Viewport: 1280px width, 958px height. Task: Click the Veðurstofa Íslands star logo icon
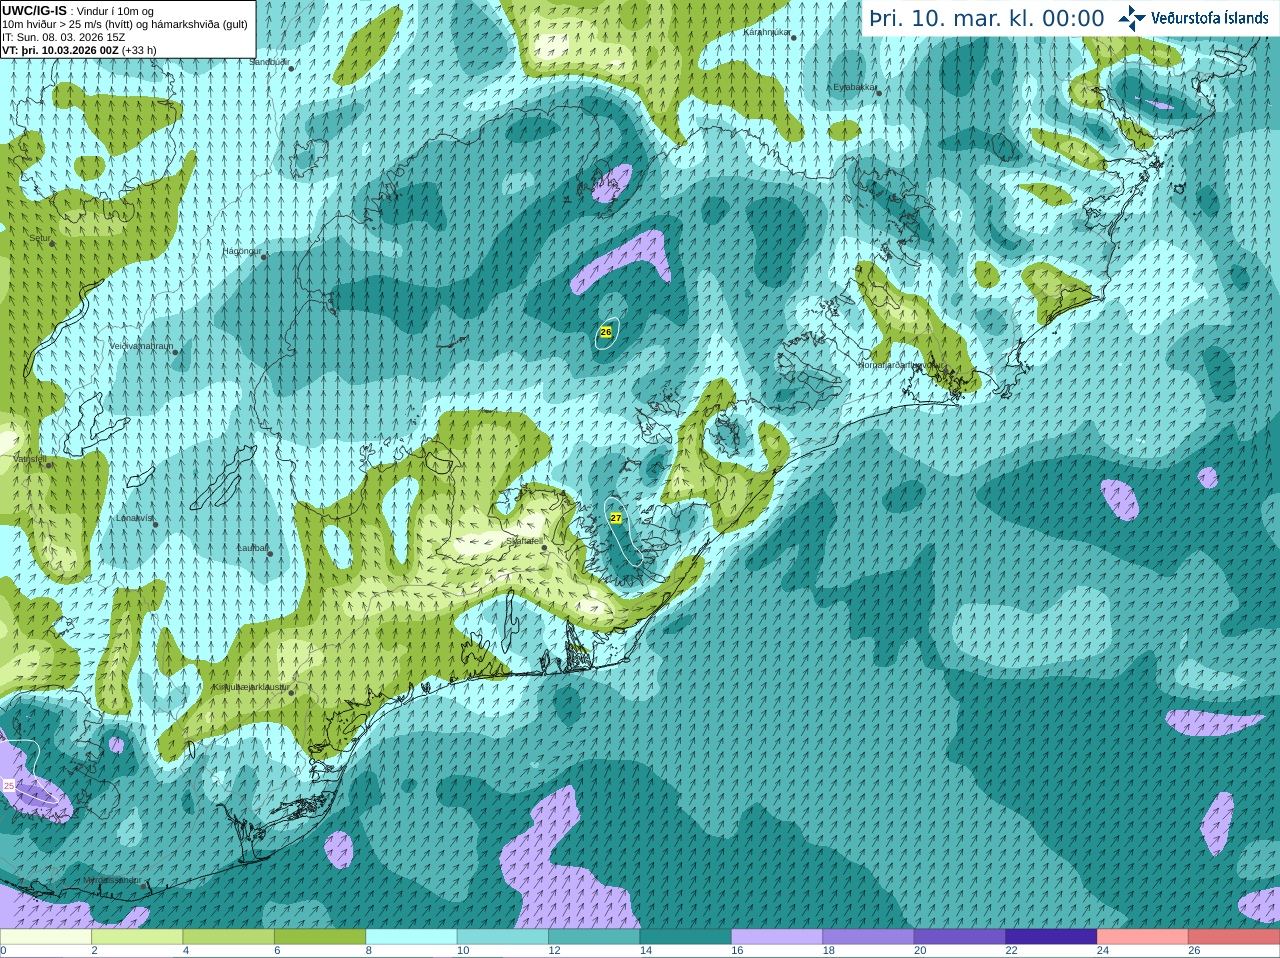[x=1132, y=18]
